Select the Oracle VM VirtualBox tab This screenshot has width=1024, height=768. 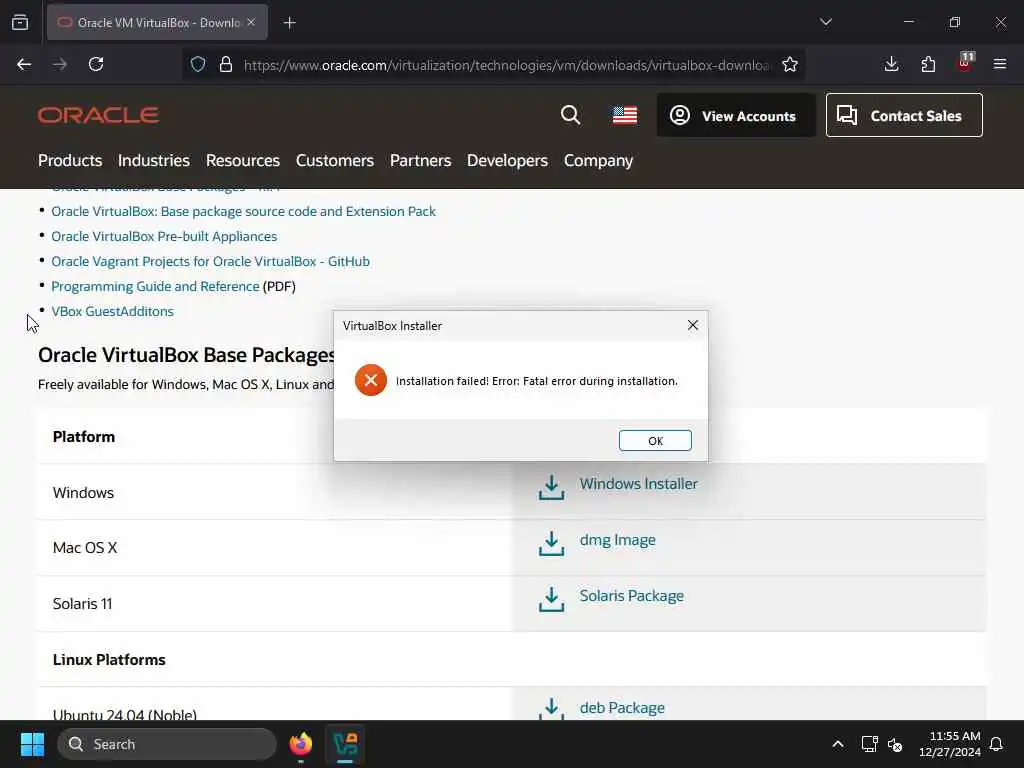point(157,22)
